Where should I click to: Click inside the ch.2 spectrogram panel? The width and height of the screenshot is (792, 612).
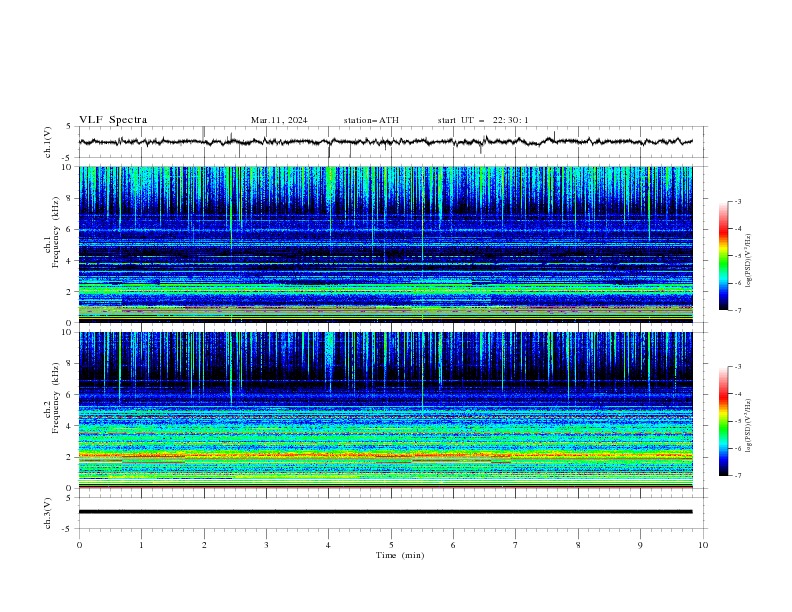pyautogui.click(x=385, y=410)
